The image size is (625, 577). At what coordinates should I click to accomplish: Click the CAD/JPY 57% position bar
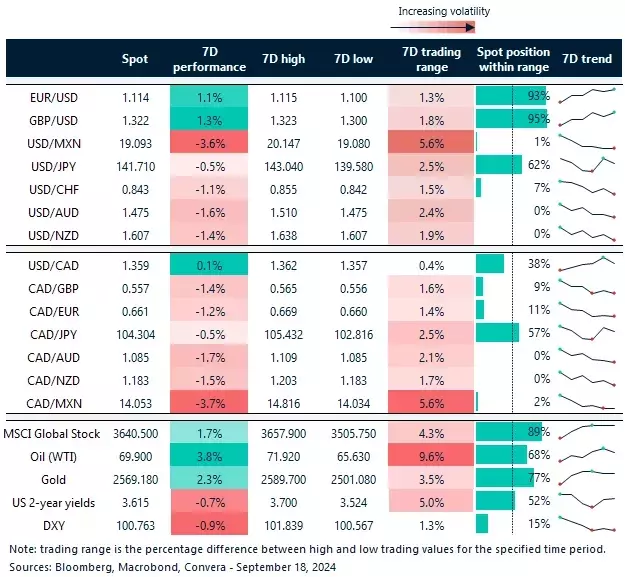498,332
